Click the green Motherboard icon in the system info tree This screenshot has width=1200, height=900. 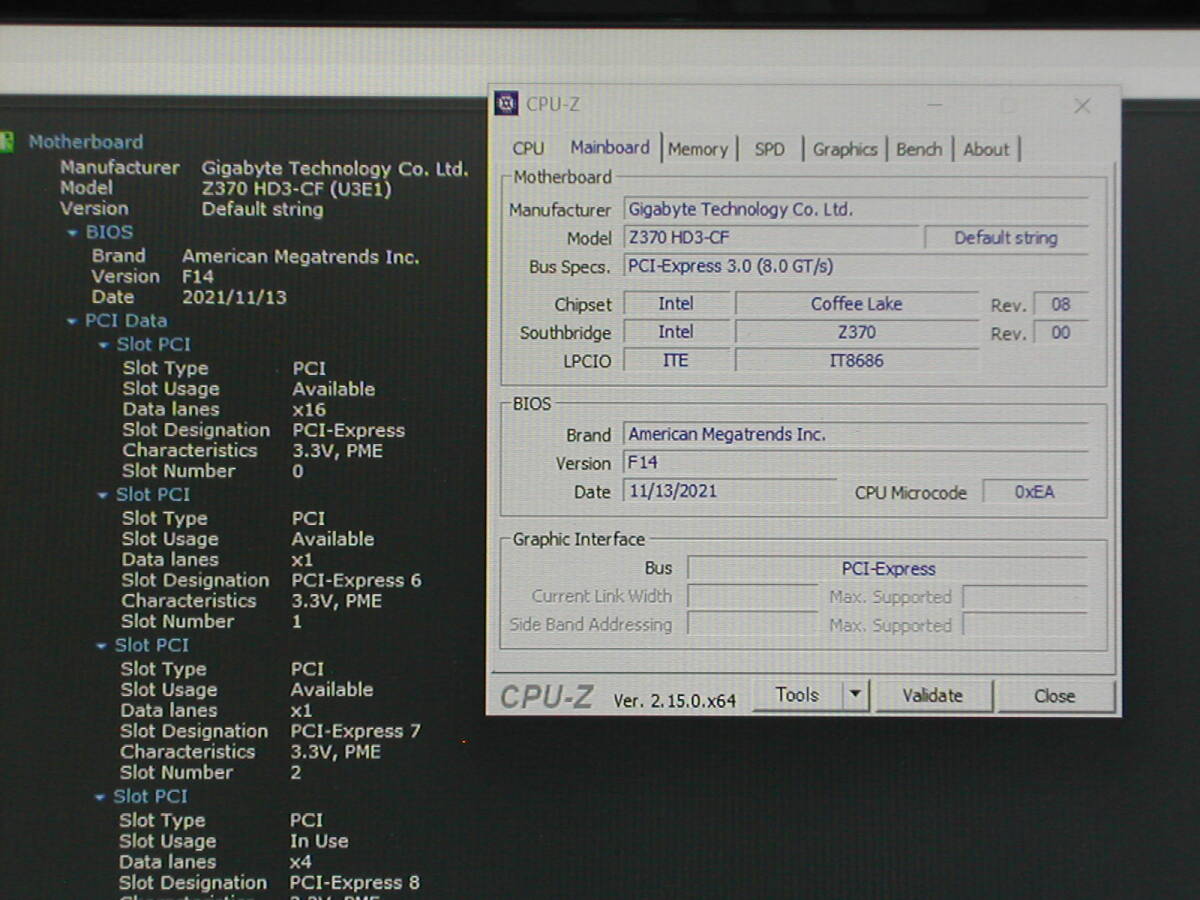coord(6,142)
